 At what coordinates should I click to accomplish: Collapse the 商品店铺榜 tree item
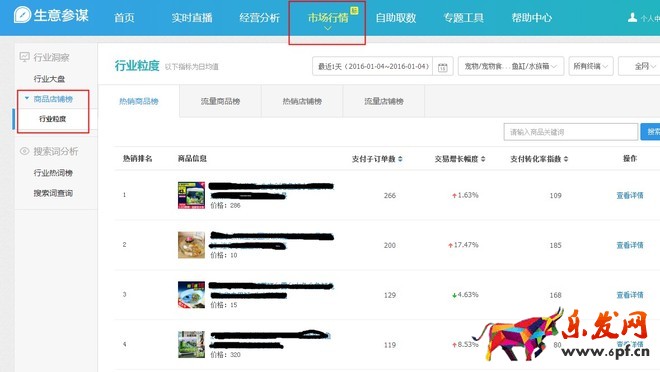27,98
